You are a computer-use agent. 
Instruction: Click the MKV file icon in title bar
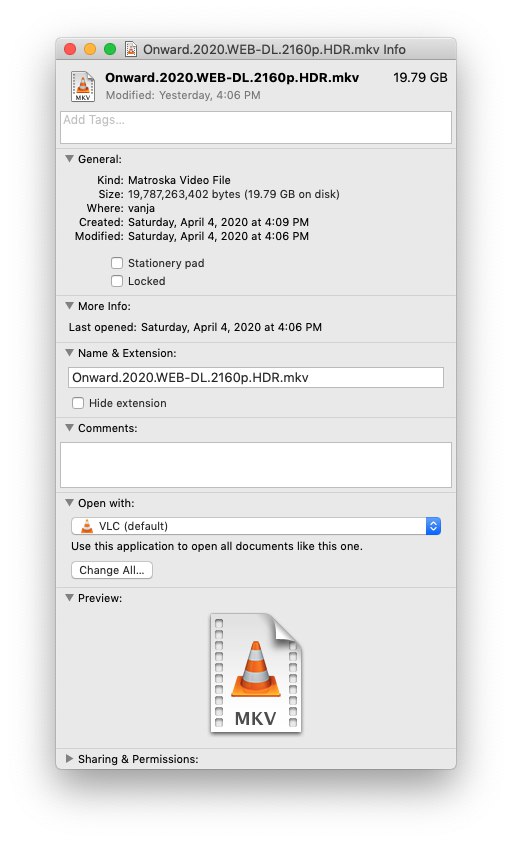tap(131, 49)
